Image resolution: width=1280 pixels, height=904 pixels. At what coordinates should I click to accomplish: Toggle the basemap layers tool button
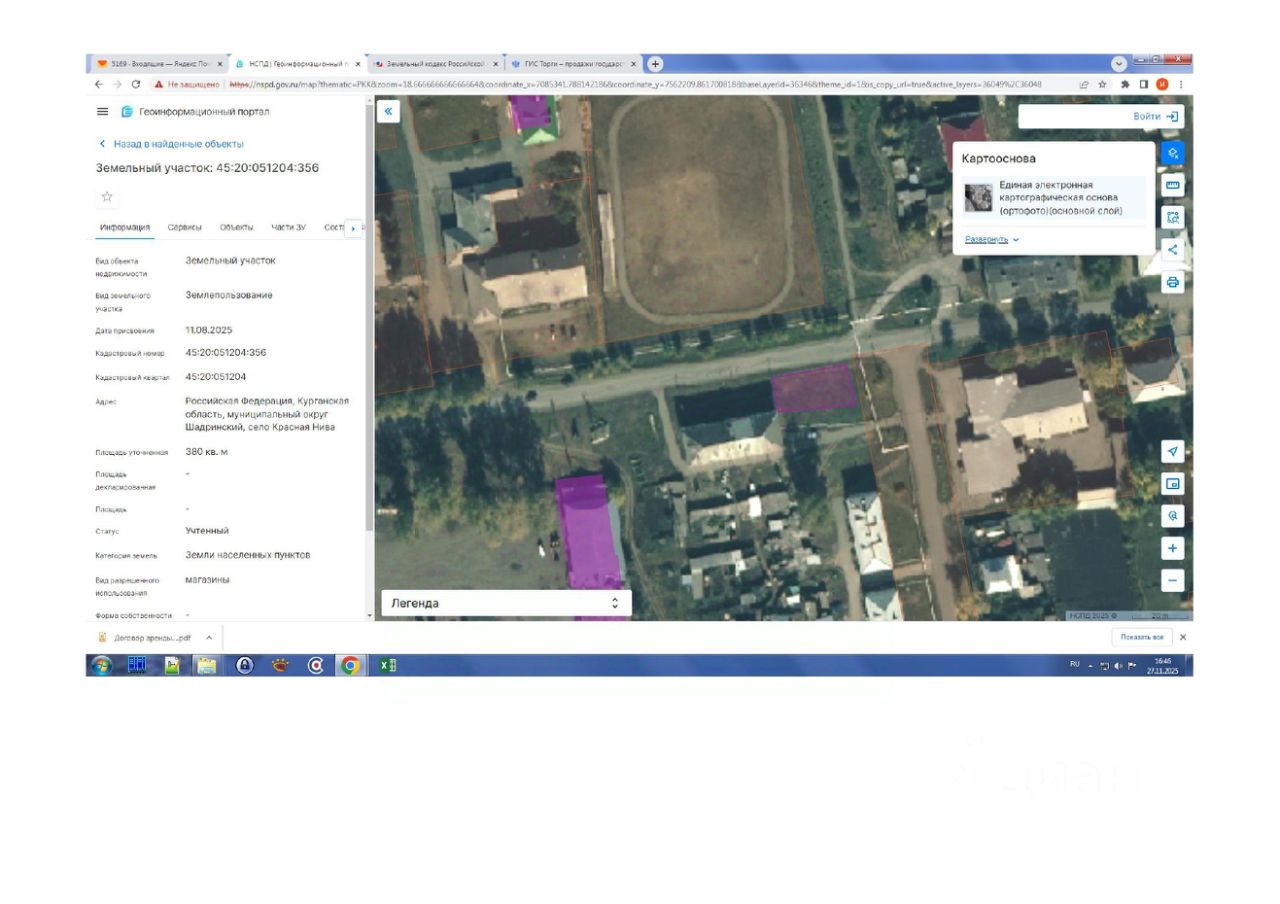pos(1173,153)
